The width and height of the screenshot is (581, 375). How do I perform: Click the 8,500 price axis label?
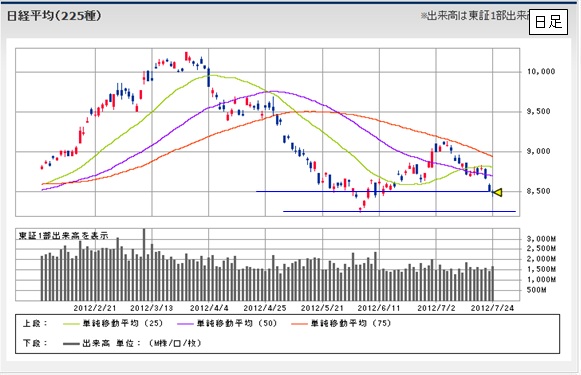tap(538, 192)
